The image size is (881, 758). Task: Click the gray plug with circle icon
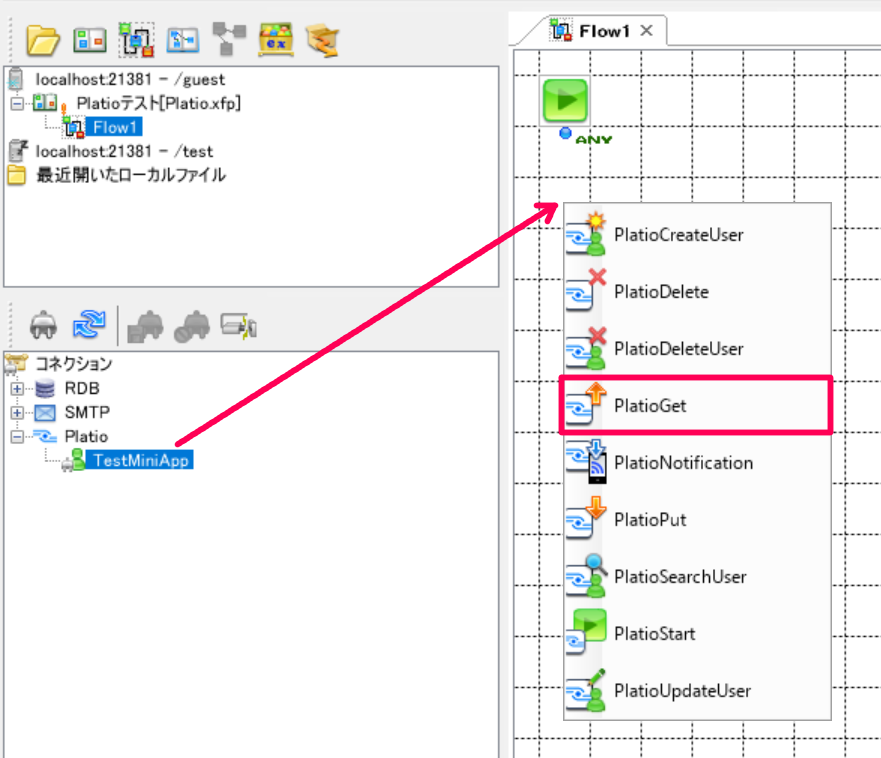click(x=192, y=326)
